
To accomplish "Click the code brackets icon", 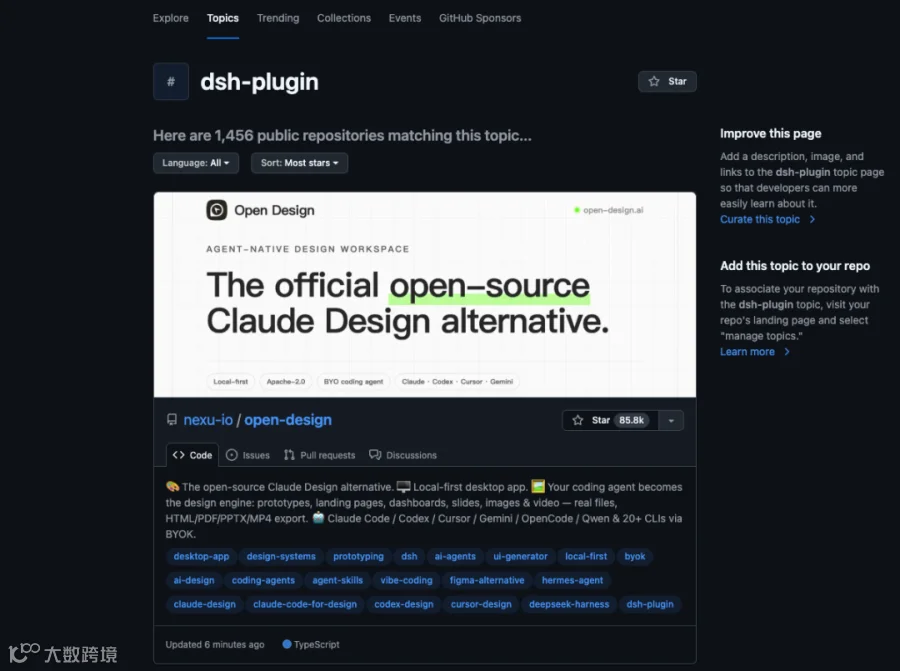I will [179, 455].
